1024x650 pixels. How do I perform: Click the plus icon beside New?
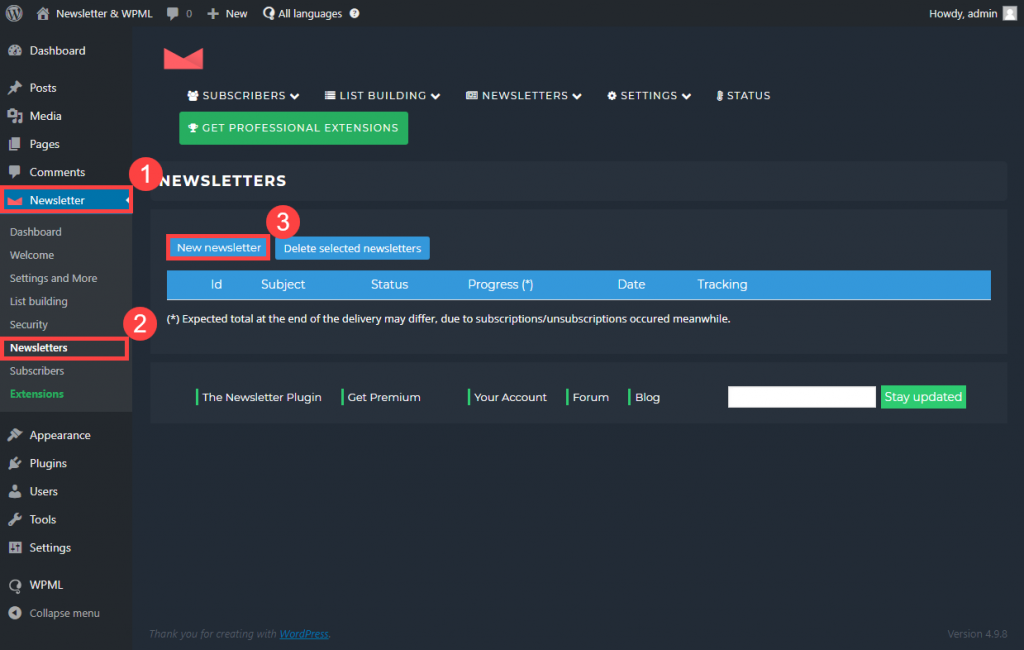click(x=213, y=13)
